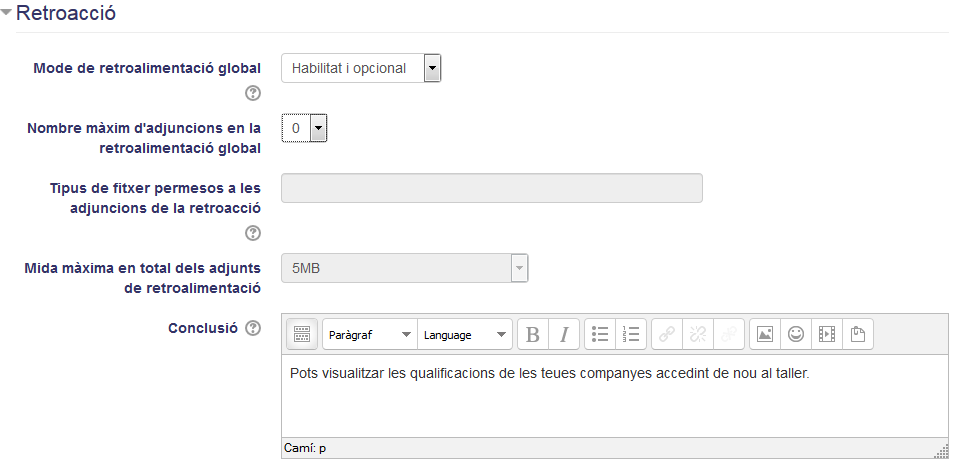Insert an ordered numbered list
Screen dimensions: 961x471
click(x=631, y=334)
